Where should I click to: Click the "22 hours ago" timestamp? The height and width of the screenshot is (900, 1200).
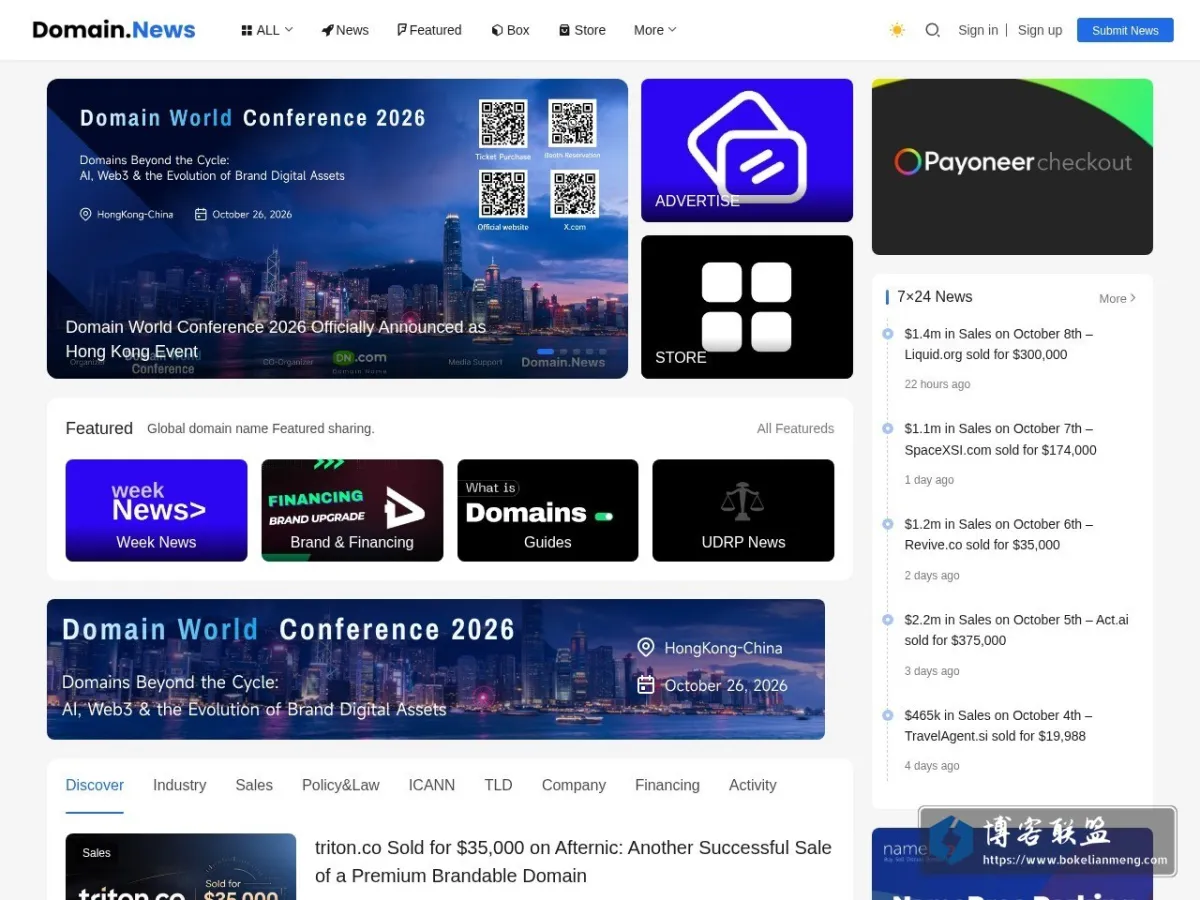pyautogui.click(x=937, y=384)
